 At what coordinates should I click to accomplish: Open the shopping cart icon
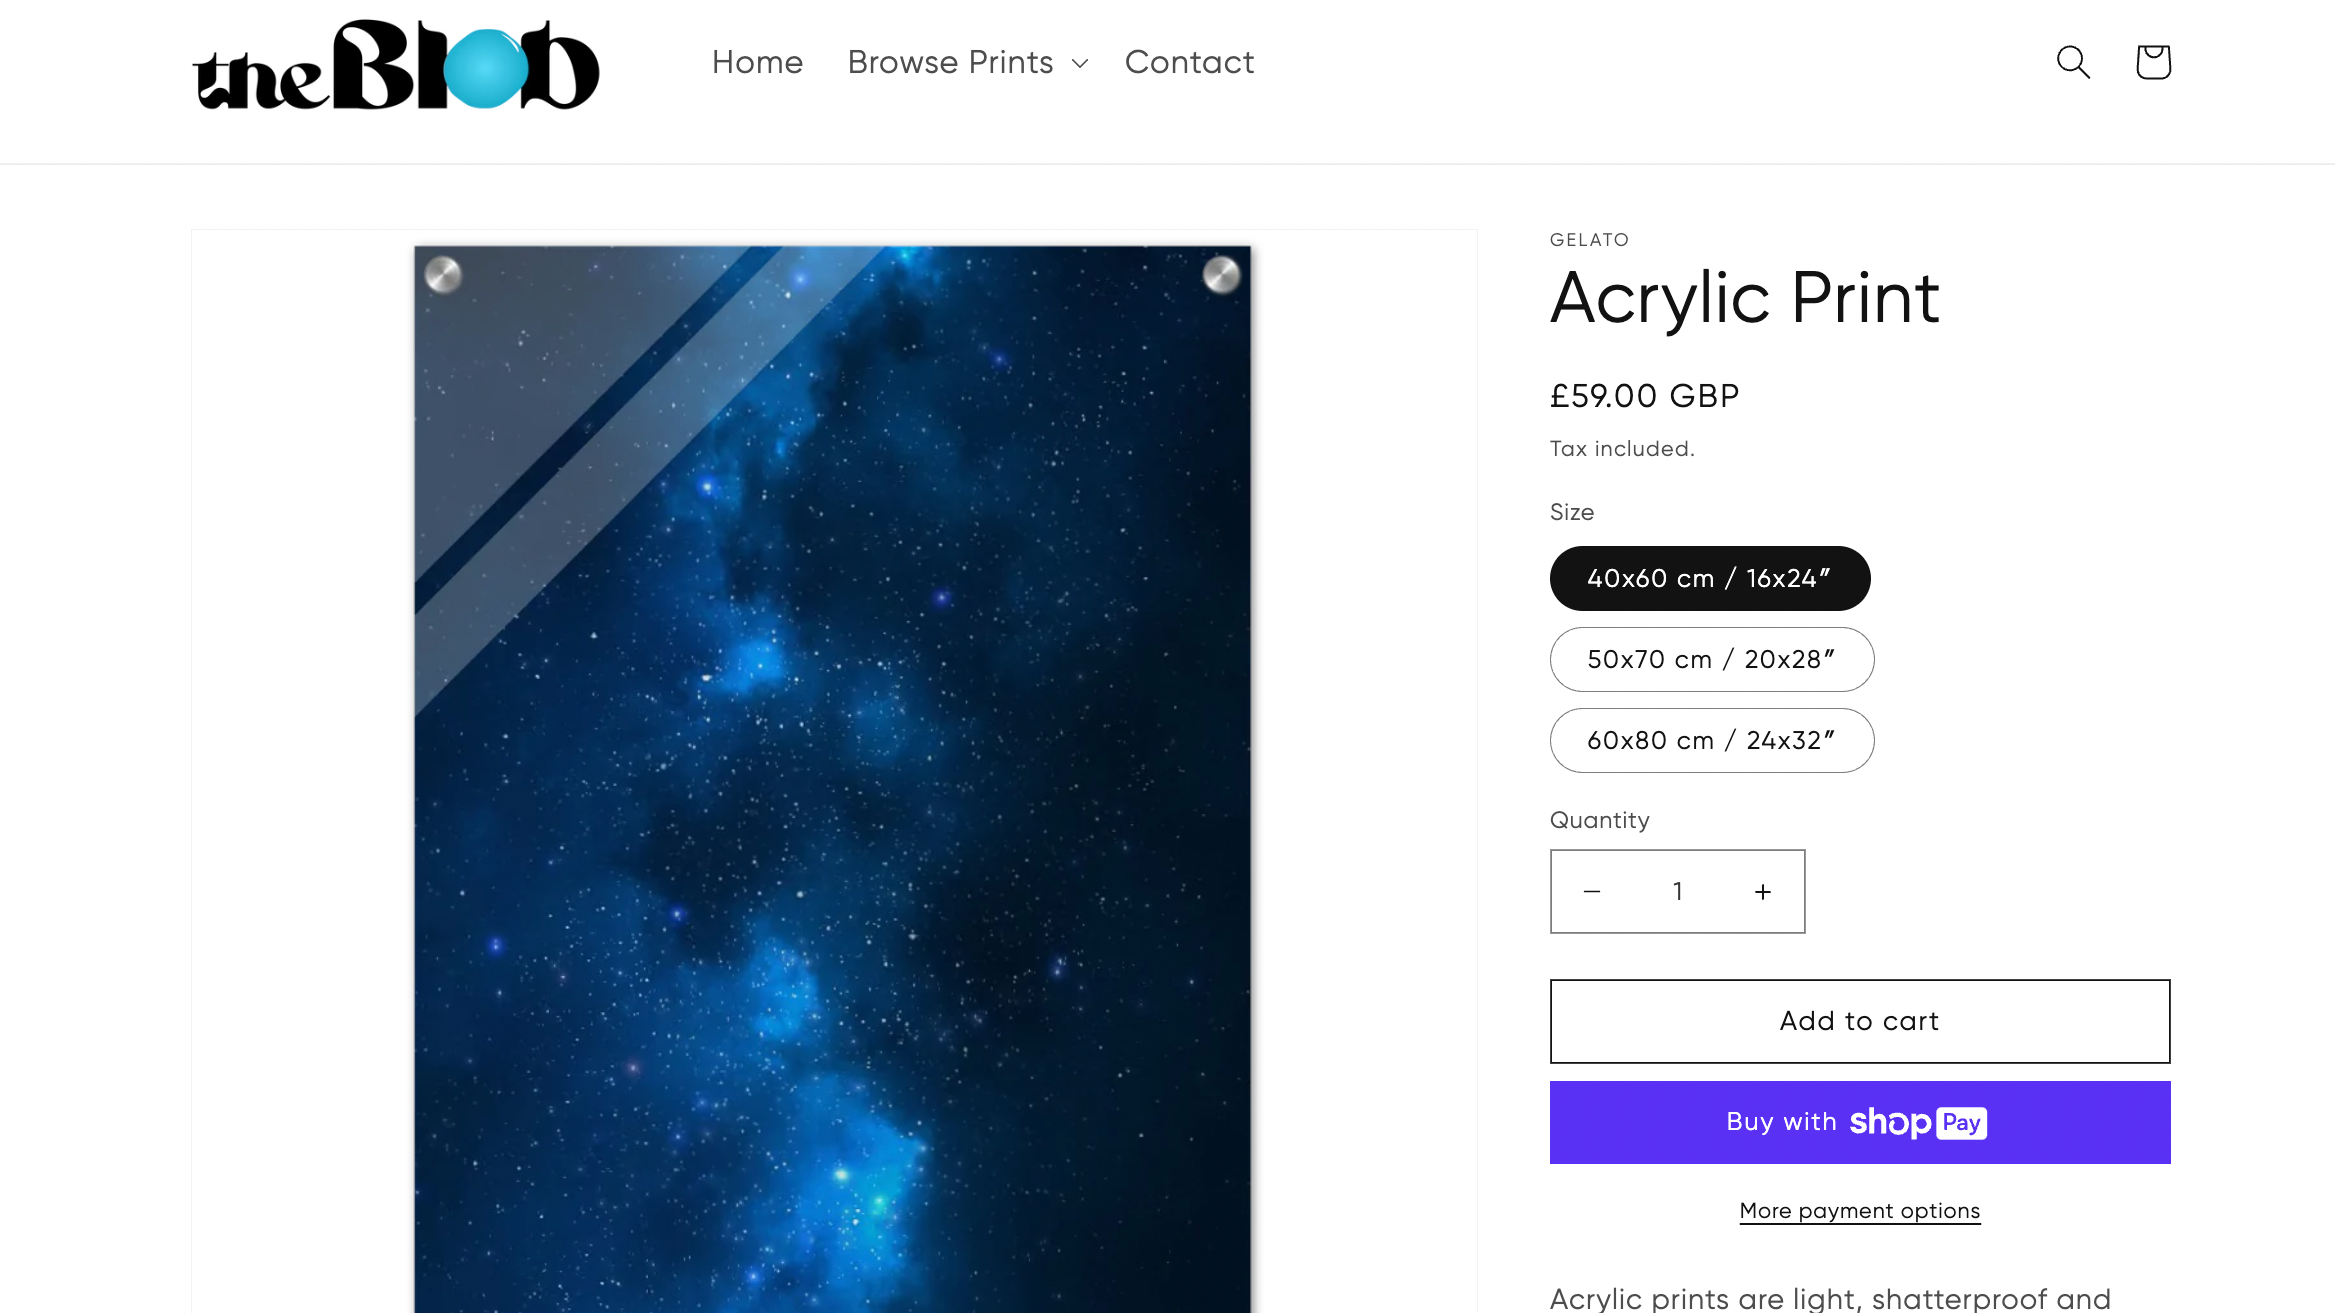click(2153, 62)
